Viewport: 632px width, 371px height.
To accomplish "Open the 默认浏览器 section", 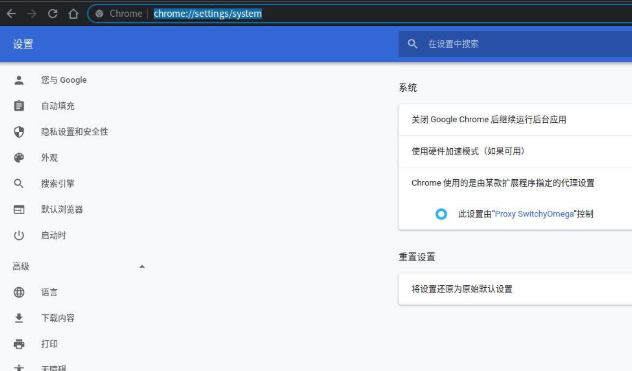I will tap(62, 209).
